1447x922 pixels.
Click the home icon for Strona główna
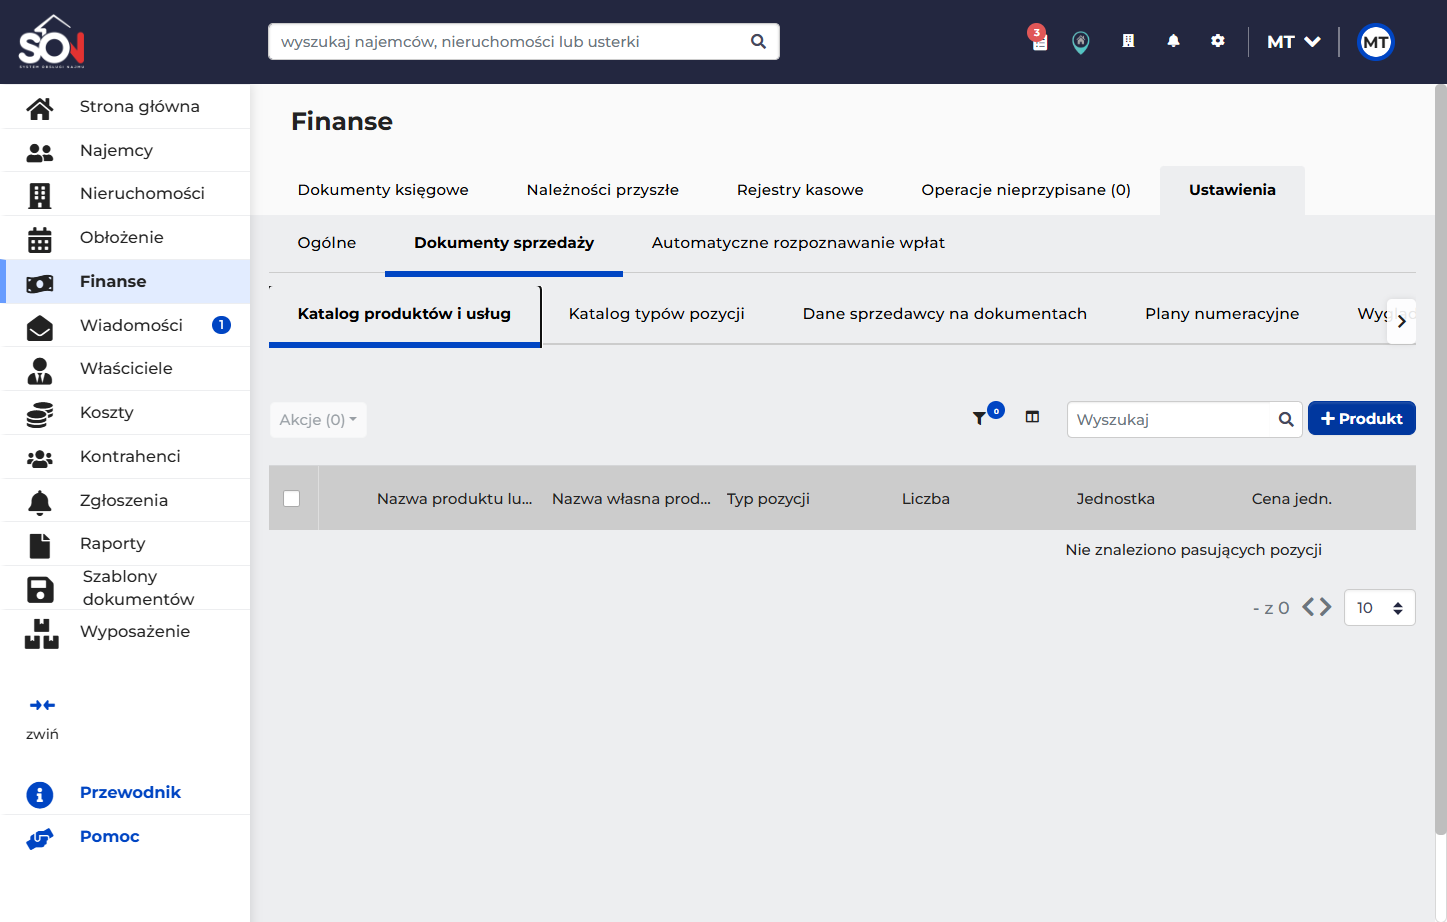click(40, 107)
